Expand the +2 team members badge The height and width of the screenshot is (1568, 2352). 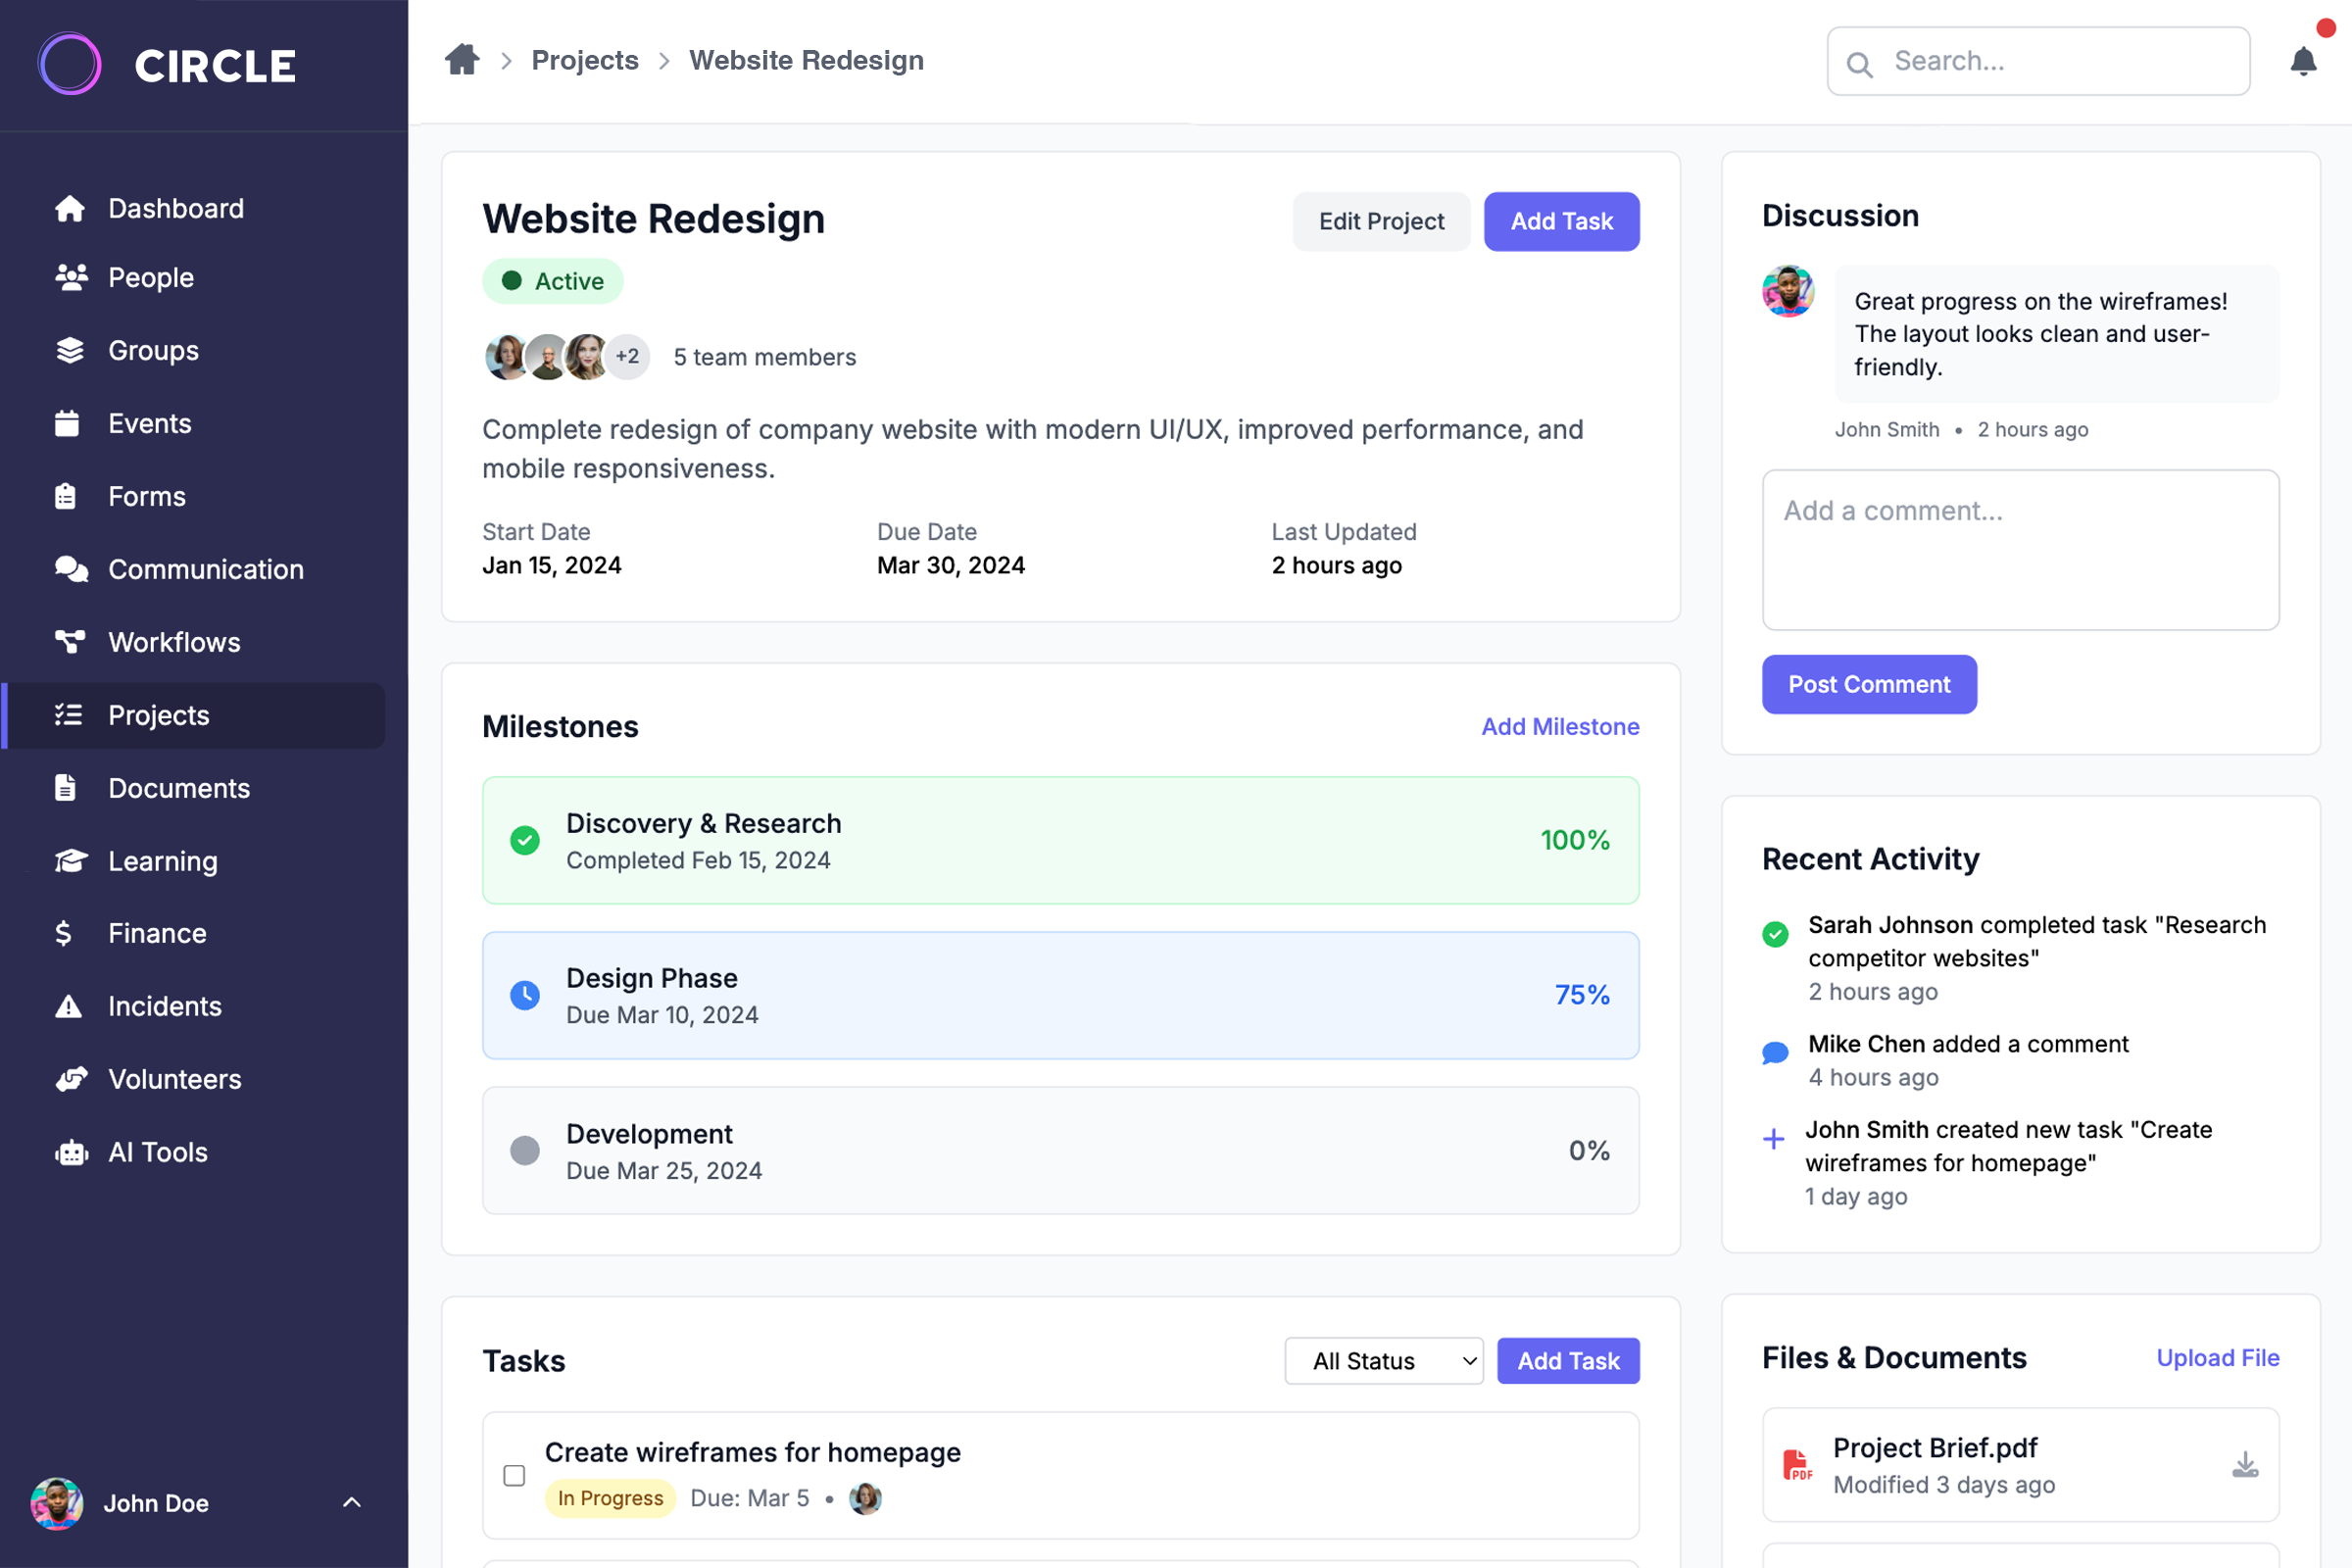pyautogui.click(x=627, y=356)
